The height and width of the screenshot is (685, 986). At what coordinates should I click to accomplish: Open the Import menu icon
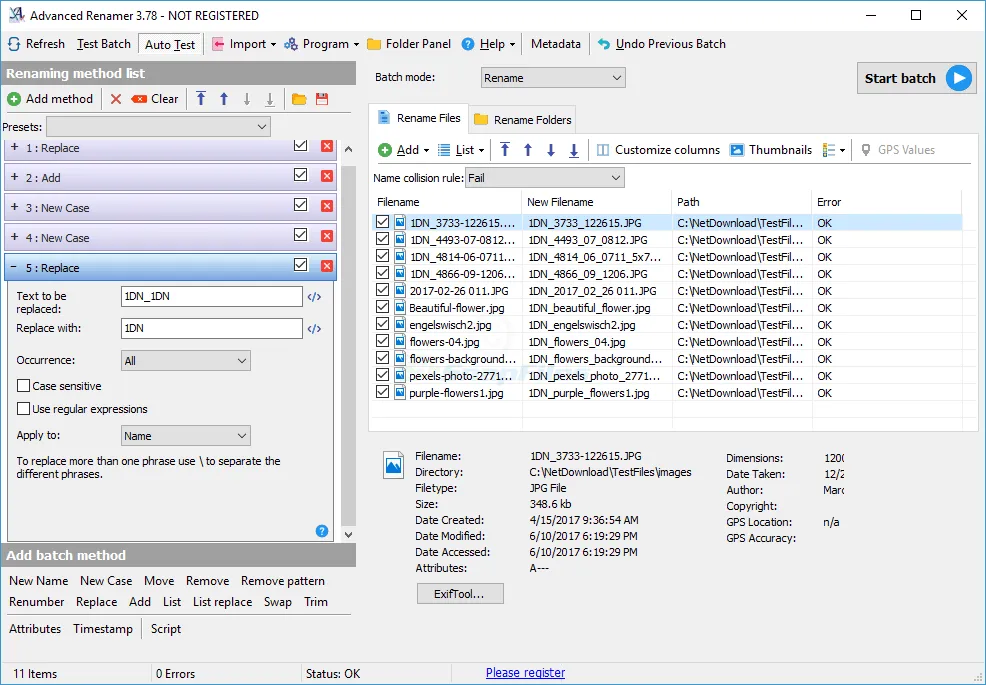click(x=218, y=44)
